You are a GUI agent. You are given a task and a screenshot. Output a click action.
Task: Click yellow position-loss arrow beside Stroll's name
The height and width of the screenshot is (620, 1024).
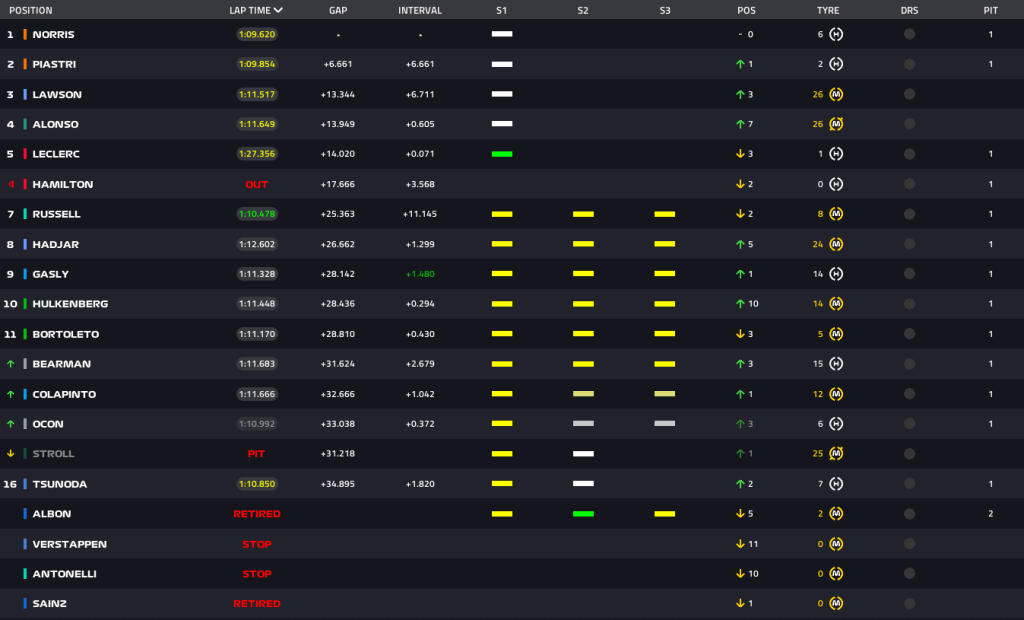pos(10,453)
